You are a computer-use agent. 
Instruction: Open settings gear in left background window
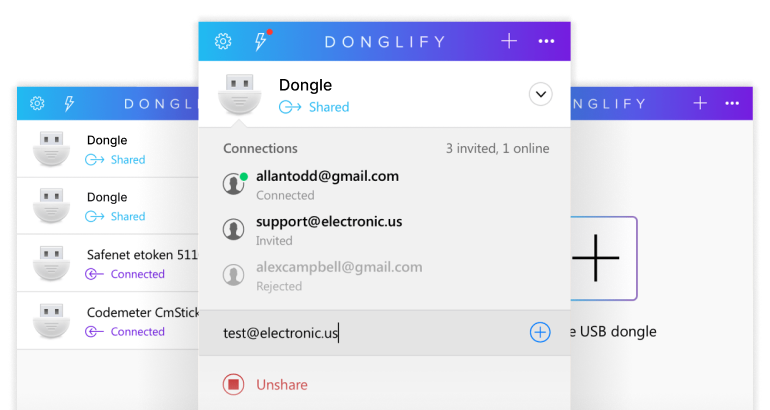tap(37, 103)
